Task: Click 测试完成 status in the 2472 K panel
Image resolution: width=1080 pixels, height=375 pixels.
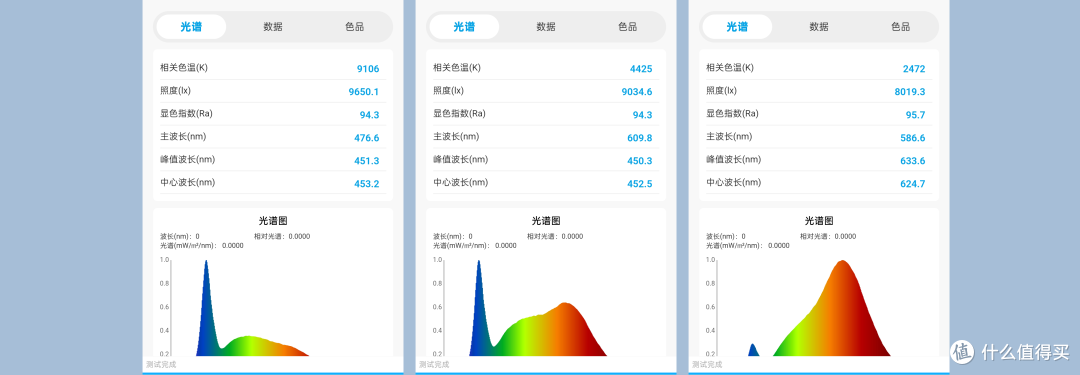Action: tap(707, 365)
